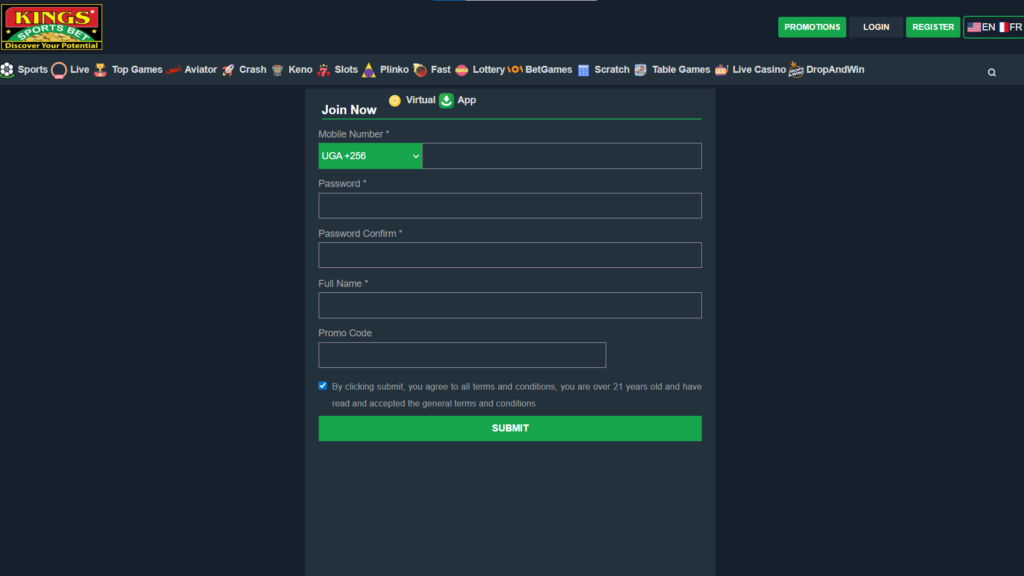Click the Scratch card icon
Screen dimensions: 1024x576
584,70
